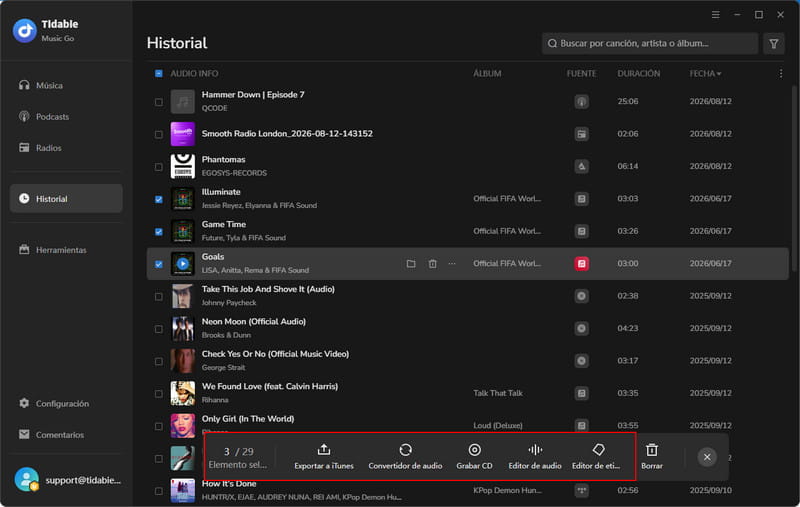
Task: Open the Editor de etiquetas tag tool
Action: point(596,457)
